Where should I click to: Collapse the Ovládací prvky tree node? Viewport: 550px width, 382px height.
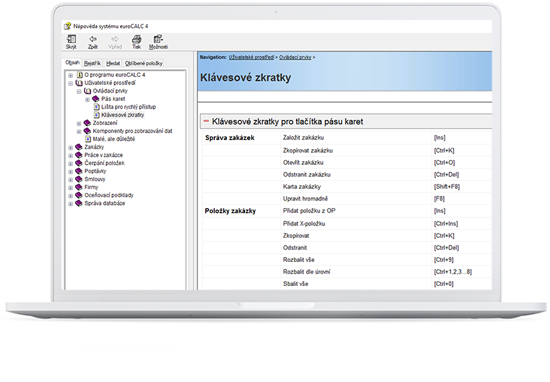tap(79, 91)
